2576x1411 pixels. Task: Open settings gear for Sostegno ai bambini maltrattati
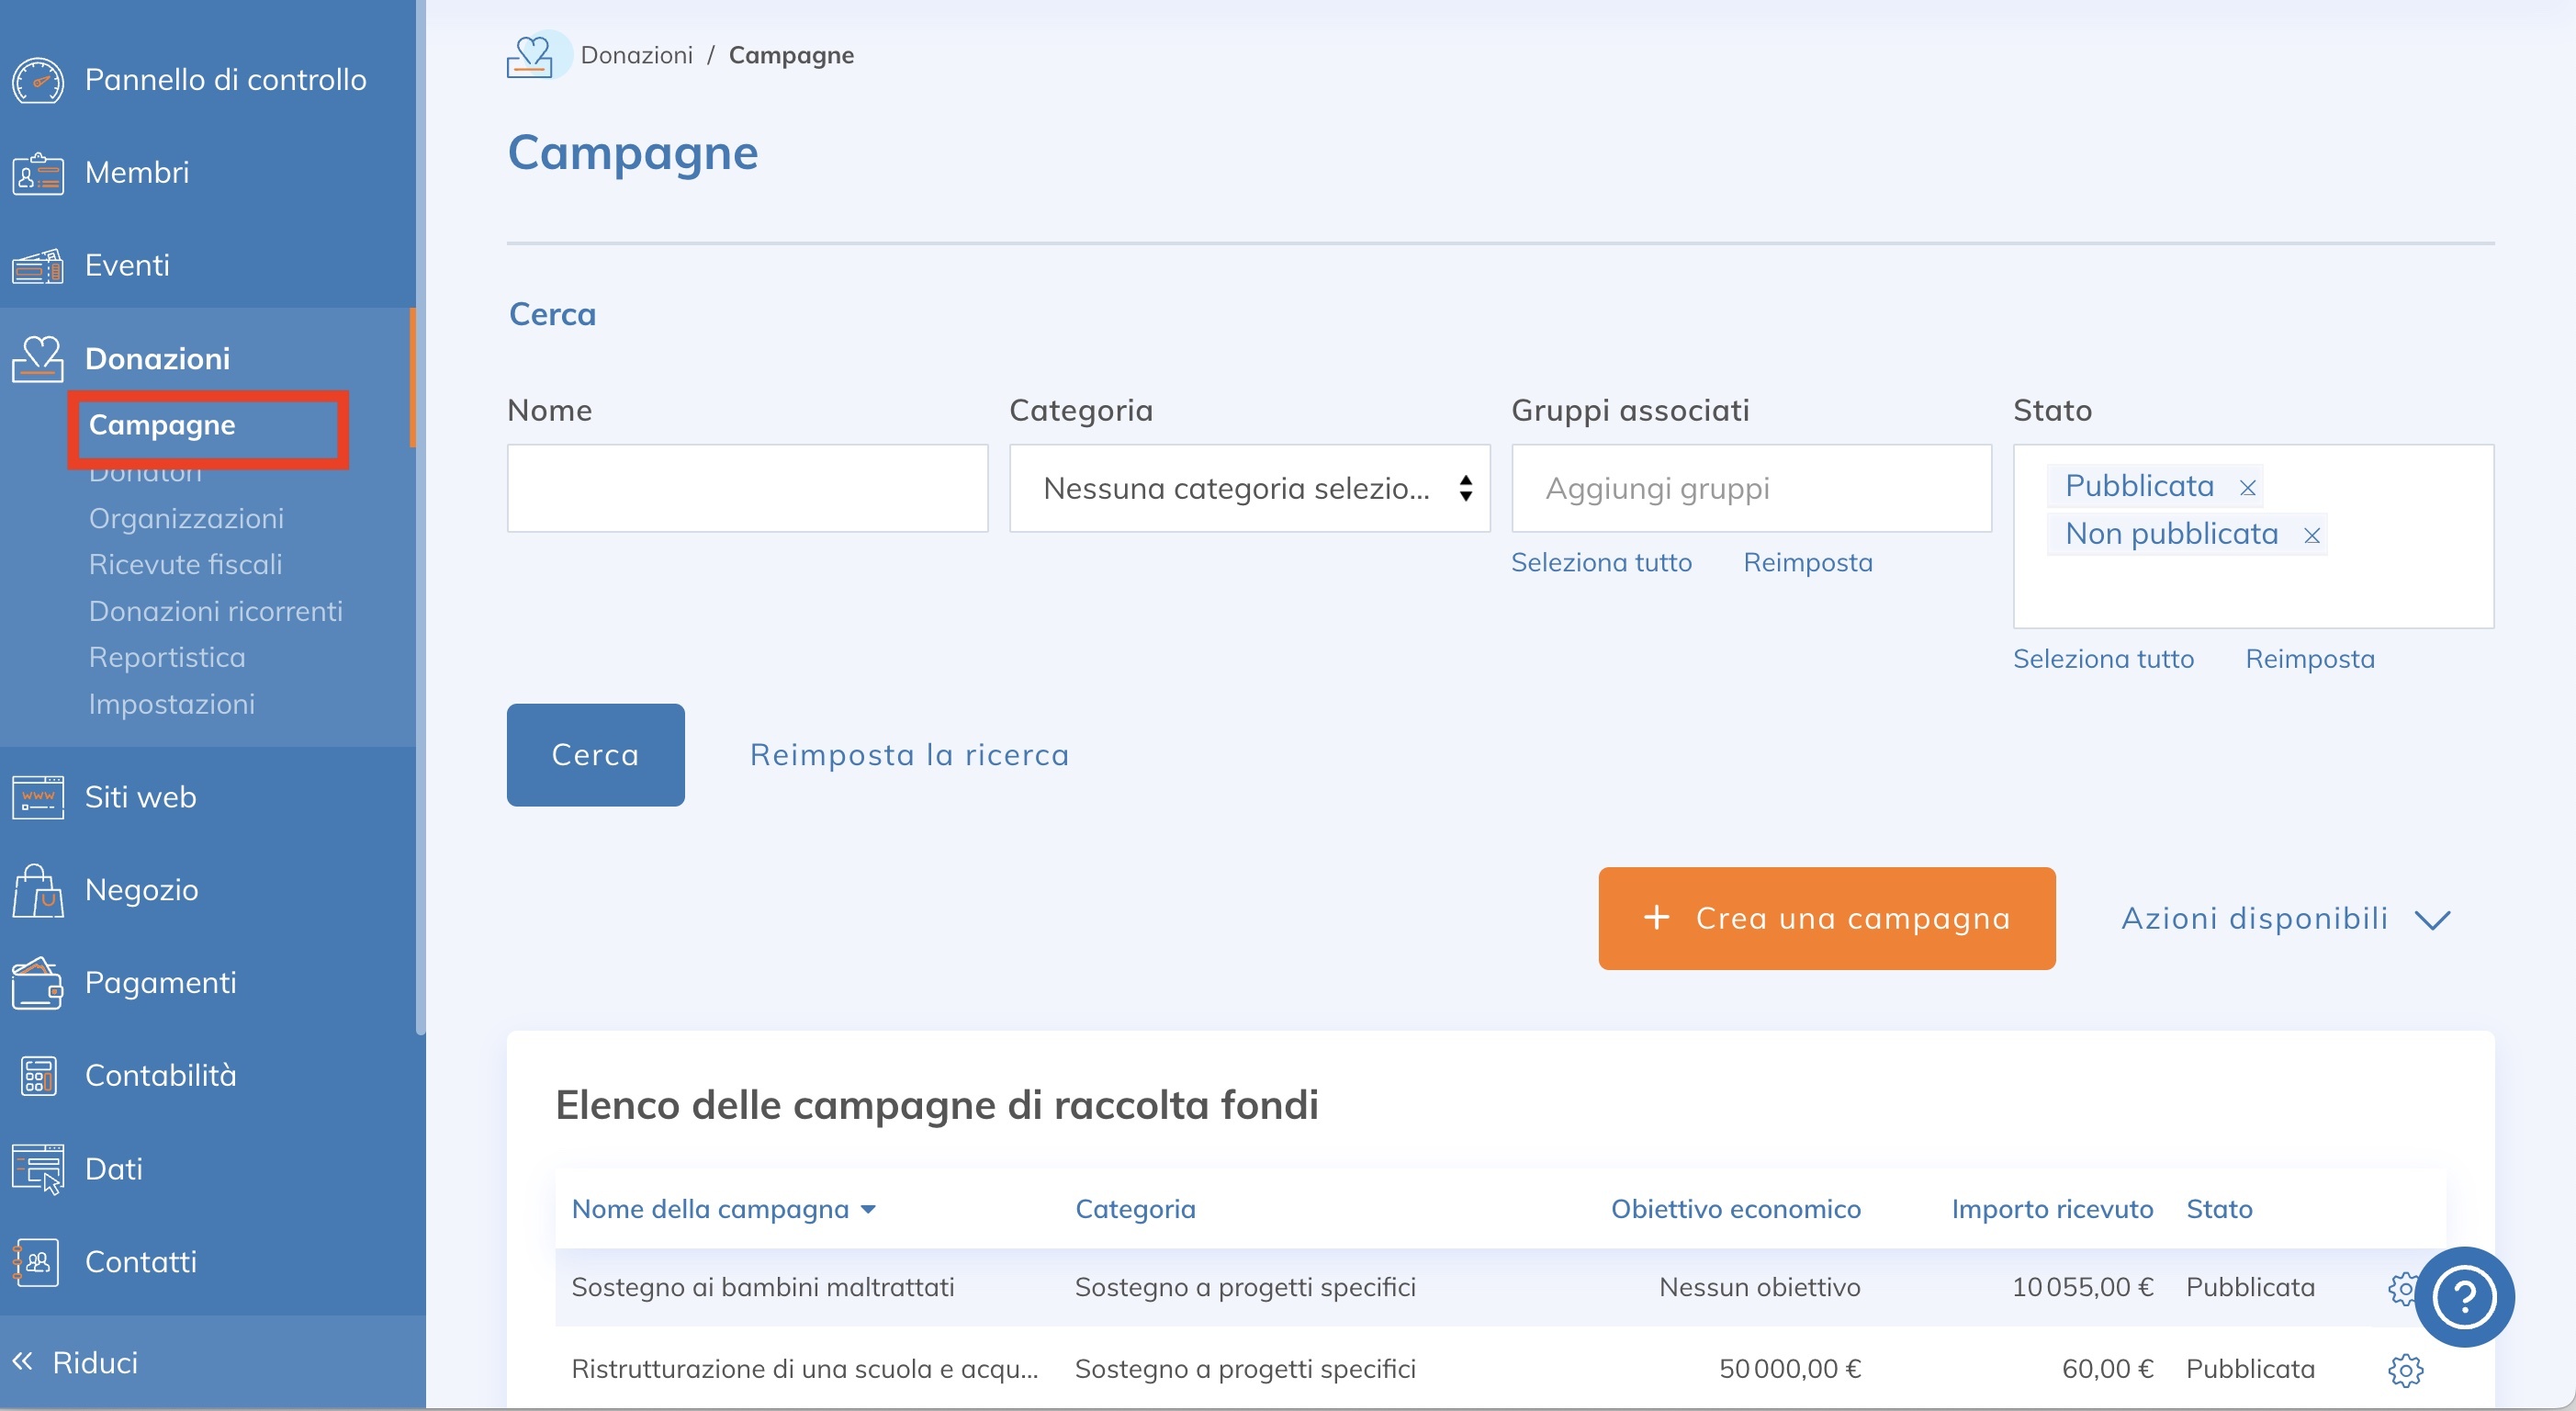2406,1289
